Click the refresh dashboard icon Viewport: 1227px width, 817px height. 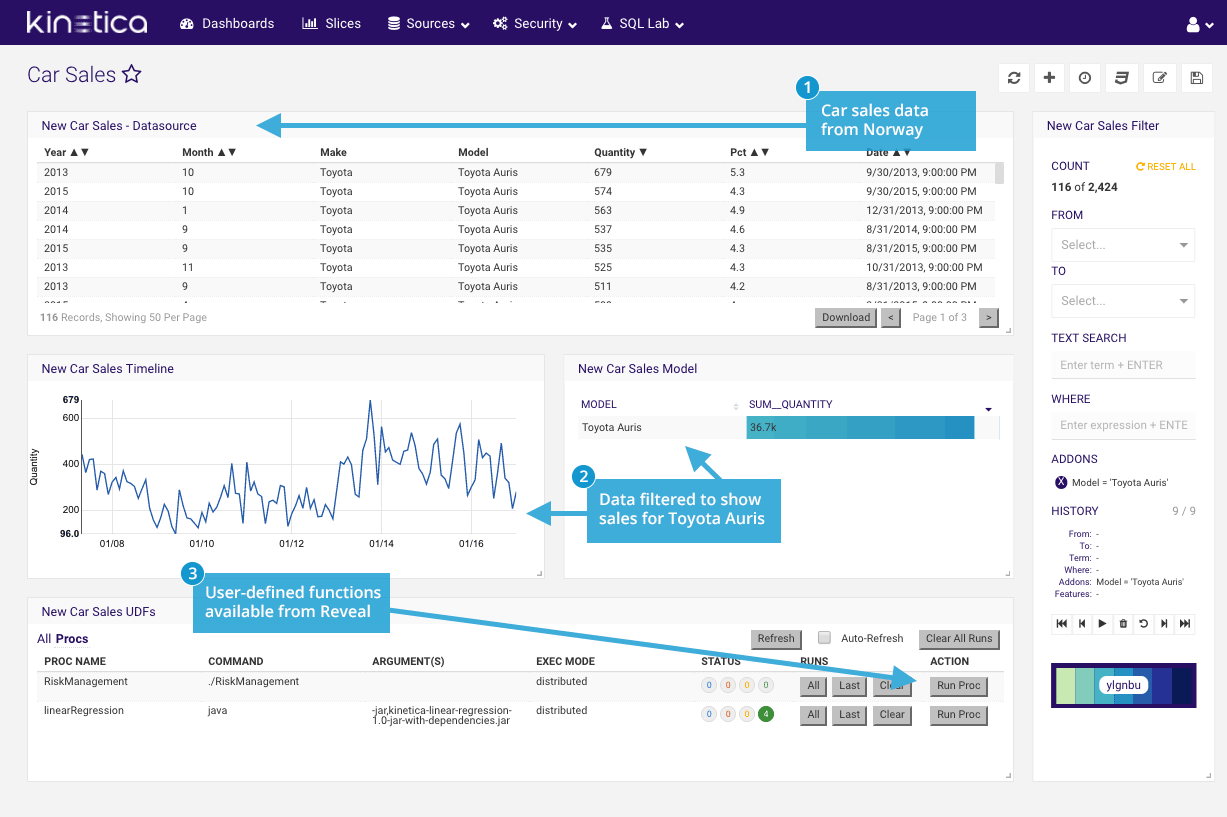pos(1014,78)
